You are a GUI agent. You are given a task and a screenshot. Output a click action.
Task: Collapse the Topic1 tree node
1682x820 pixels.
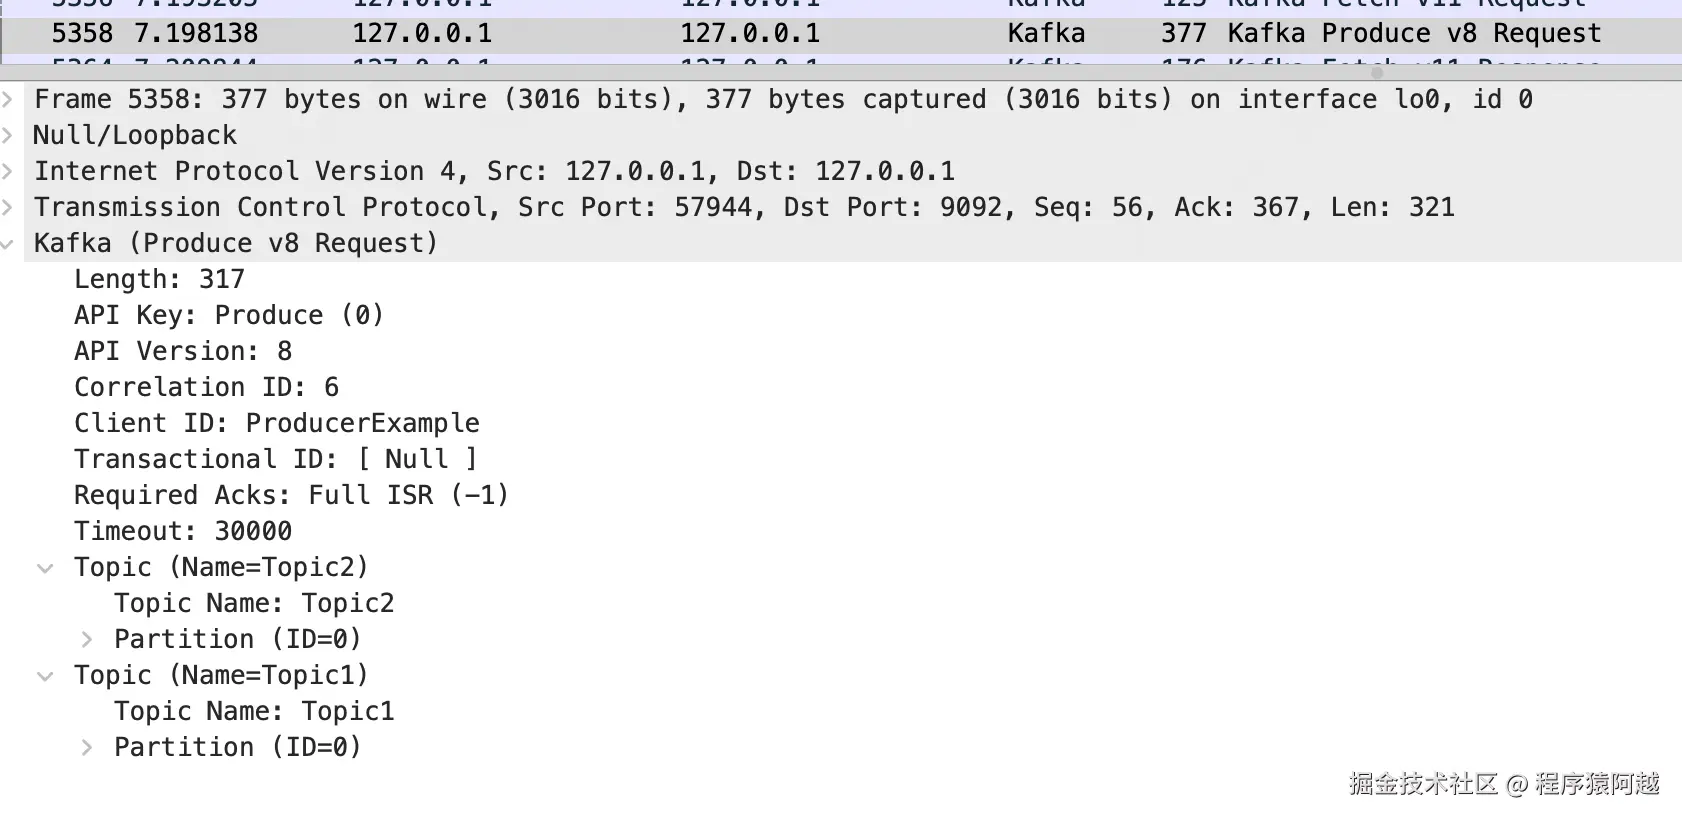coord(45,676)
